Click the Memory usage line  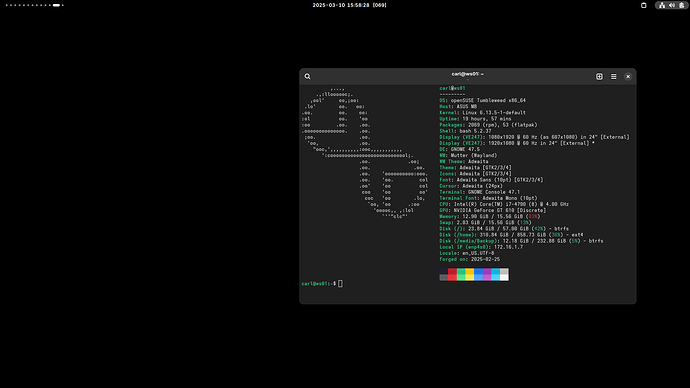pyautogui.click(x=490, y=216)
